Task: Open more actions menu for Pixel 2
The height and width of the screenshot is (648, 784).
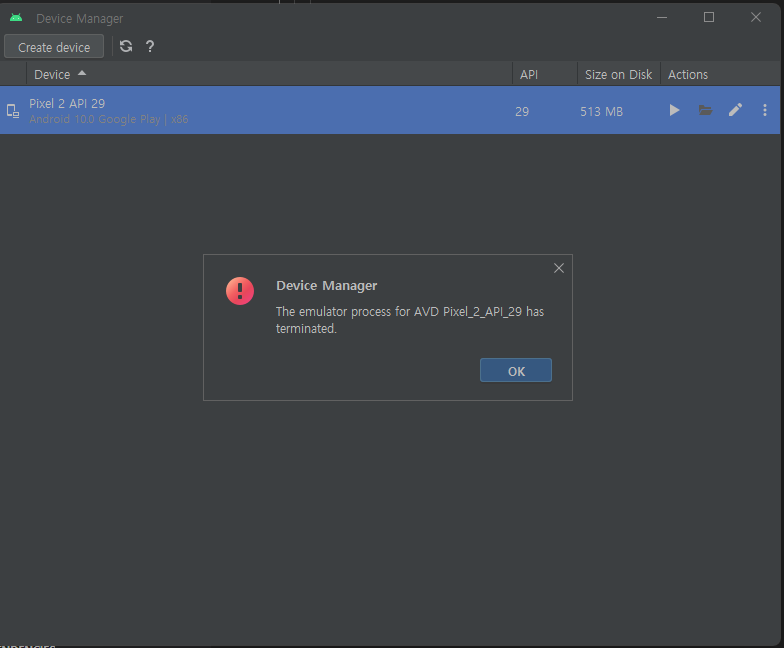Action: (764, 110)
